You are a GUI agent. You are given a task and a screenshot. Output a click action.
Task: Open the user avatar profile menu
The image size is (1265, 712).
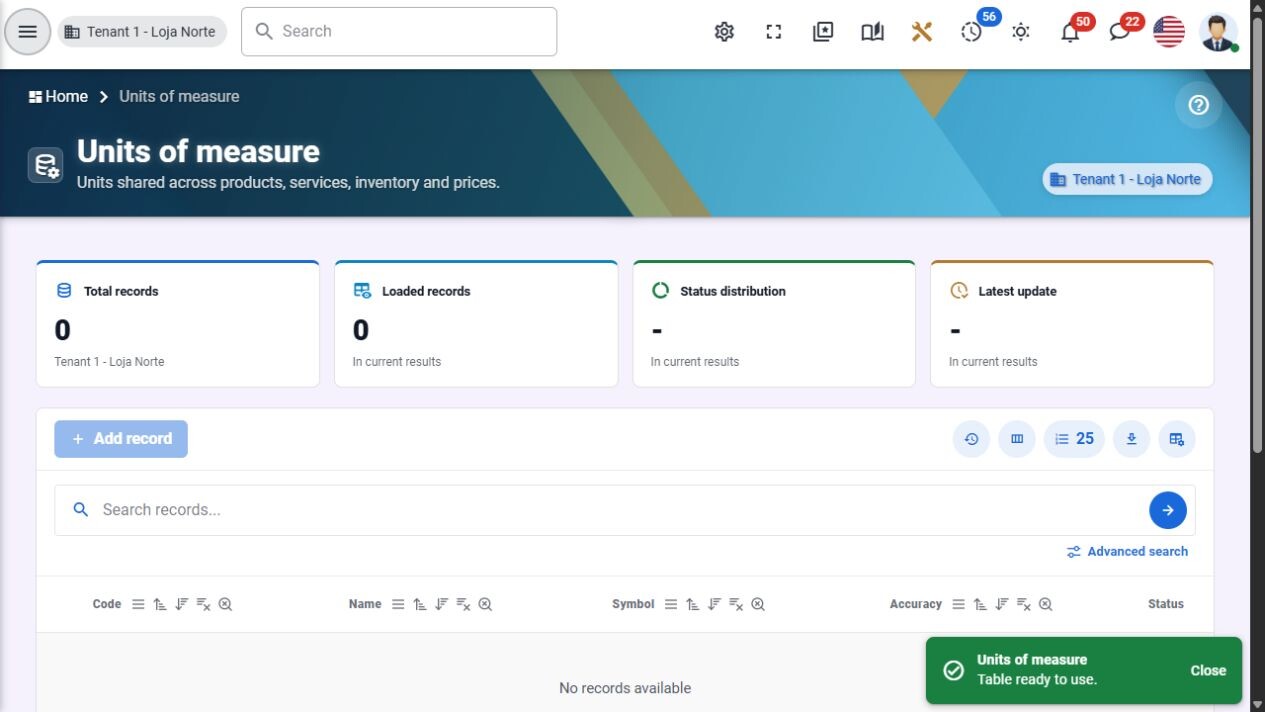click(x=1218, y=32)
